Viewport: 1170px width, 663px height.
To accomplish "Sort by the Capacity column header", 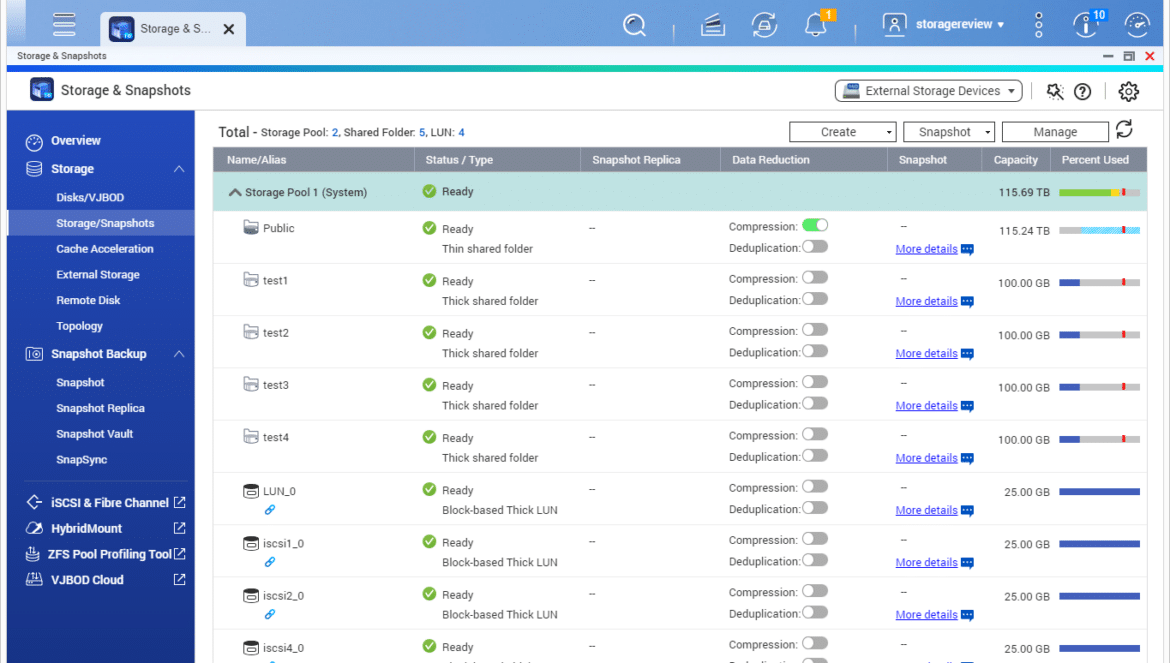I will coord(1016,160).
